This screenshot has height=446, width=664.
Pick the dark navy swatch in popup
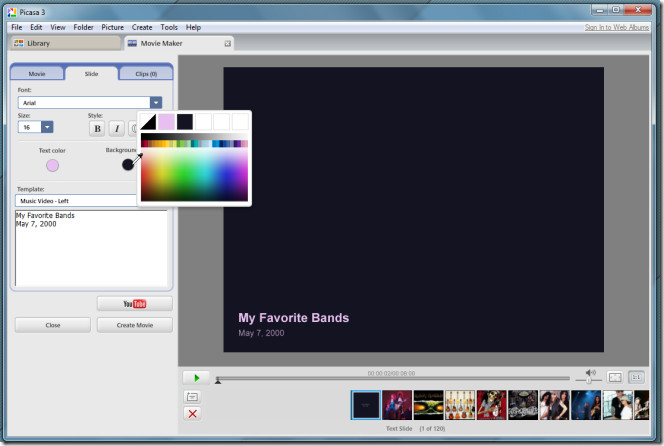point(185,122)
